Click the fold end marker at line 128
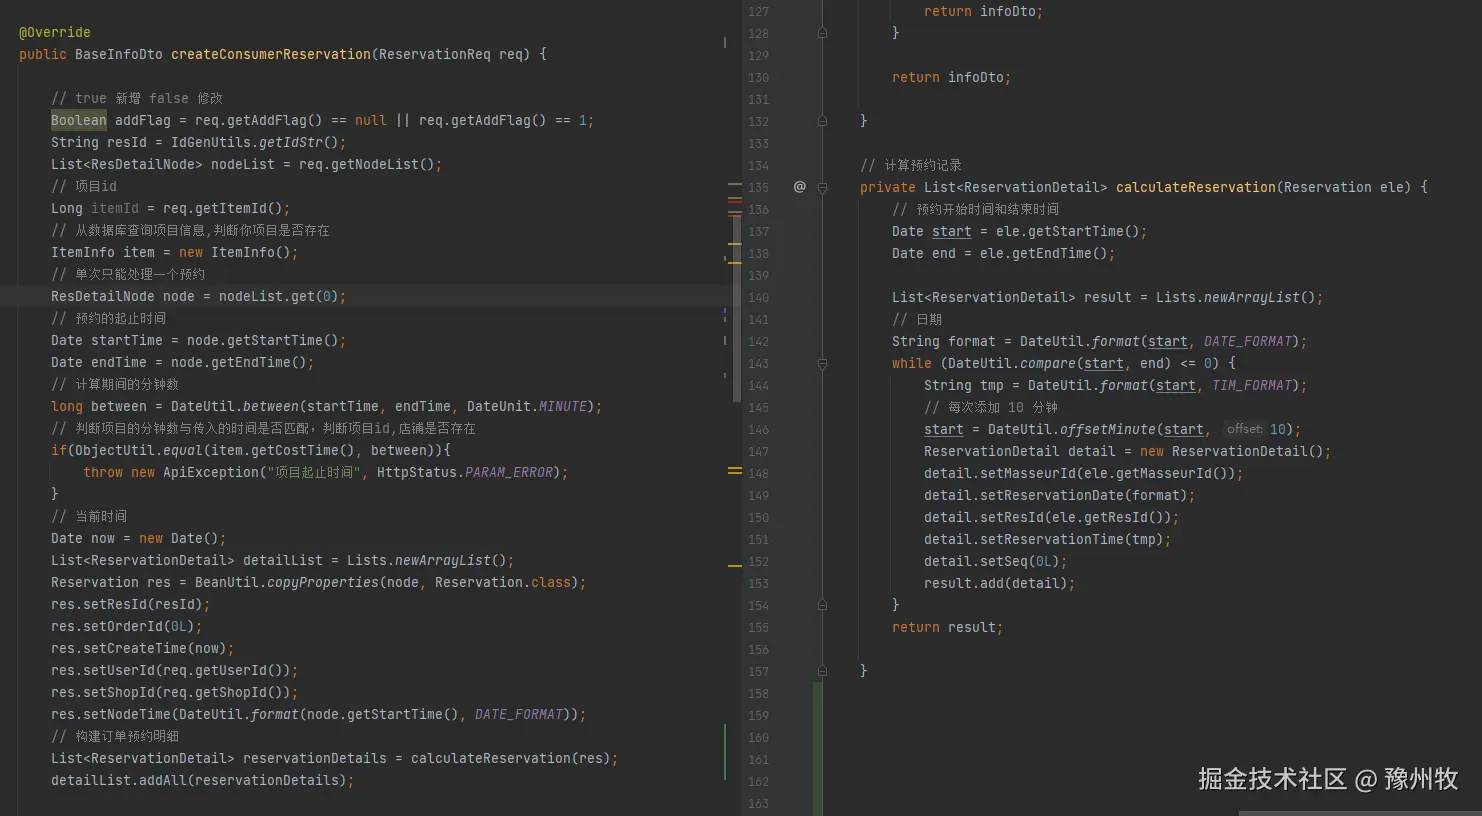1482x816 pixels. pos(822,33)
